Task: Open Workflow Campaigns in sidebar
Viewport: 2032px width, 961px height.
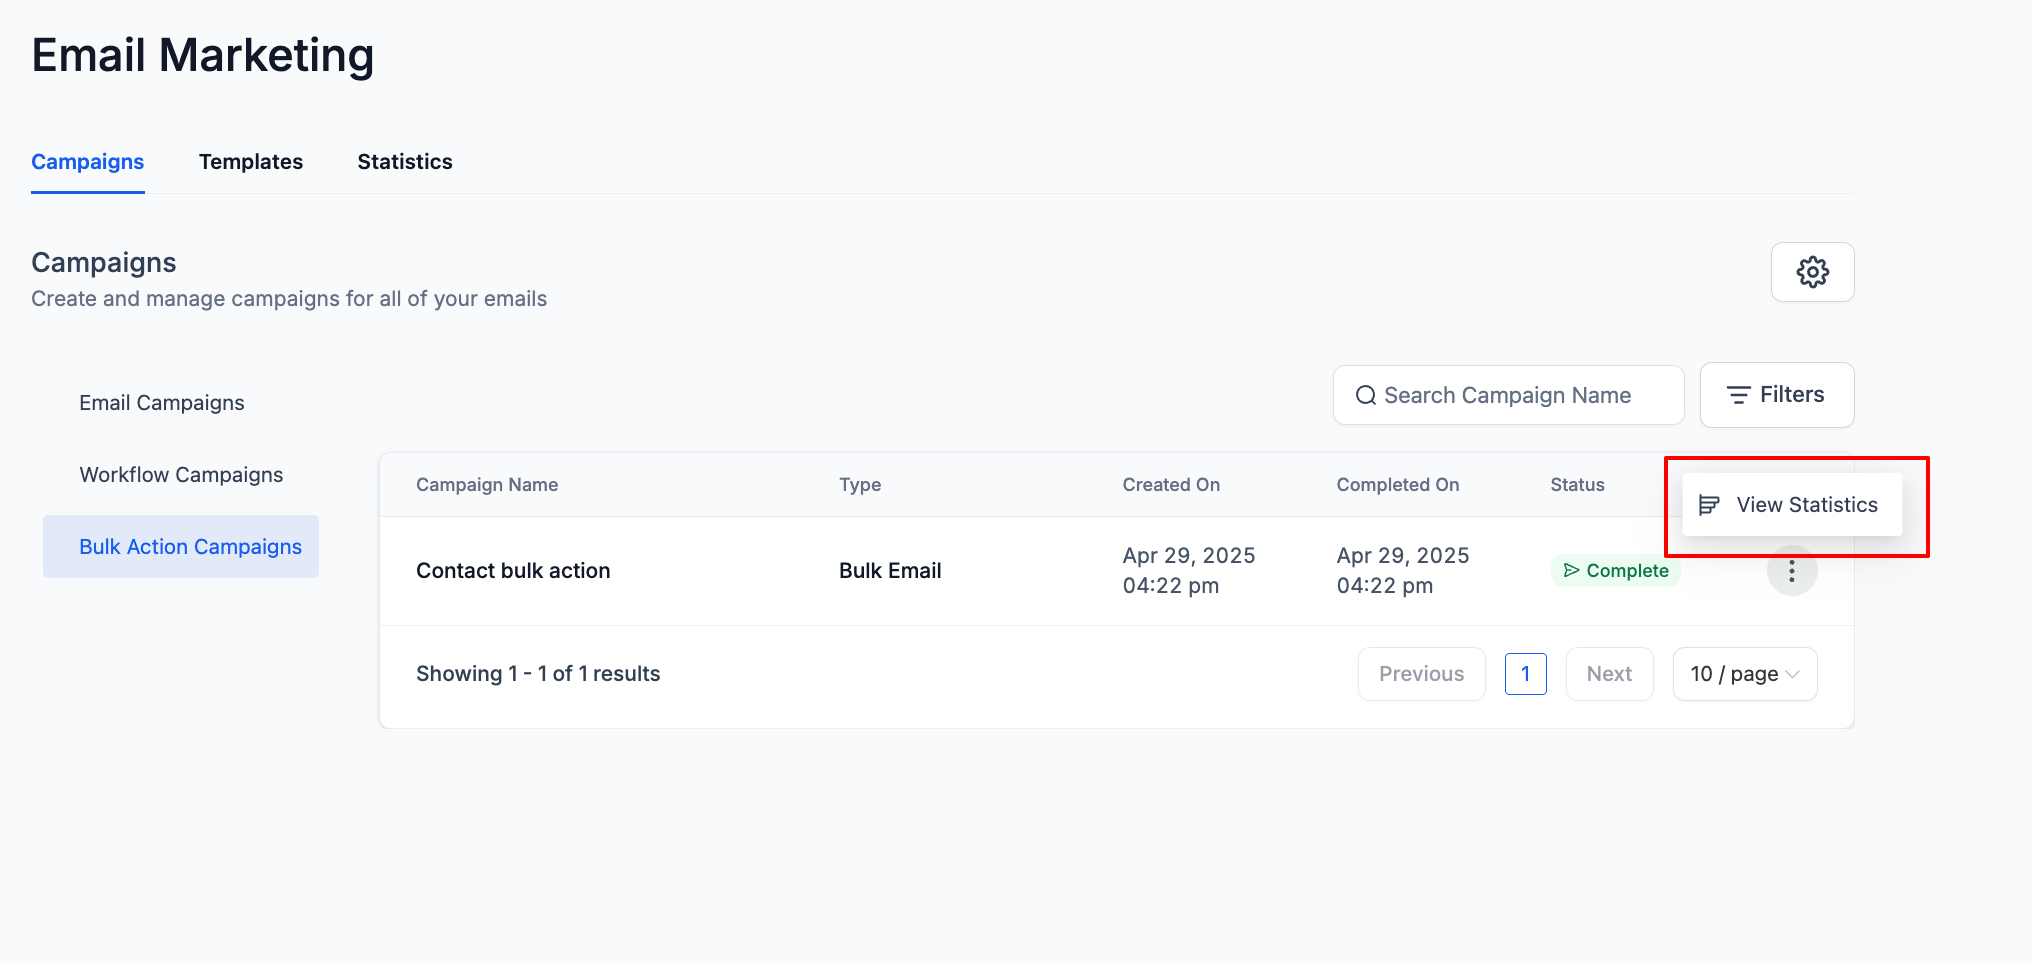Action: (x=181, y=475)
